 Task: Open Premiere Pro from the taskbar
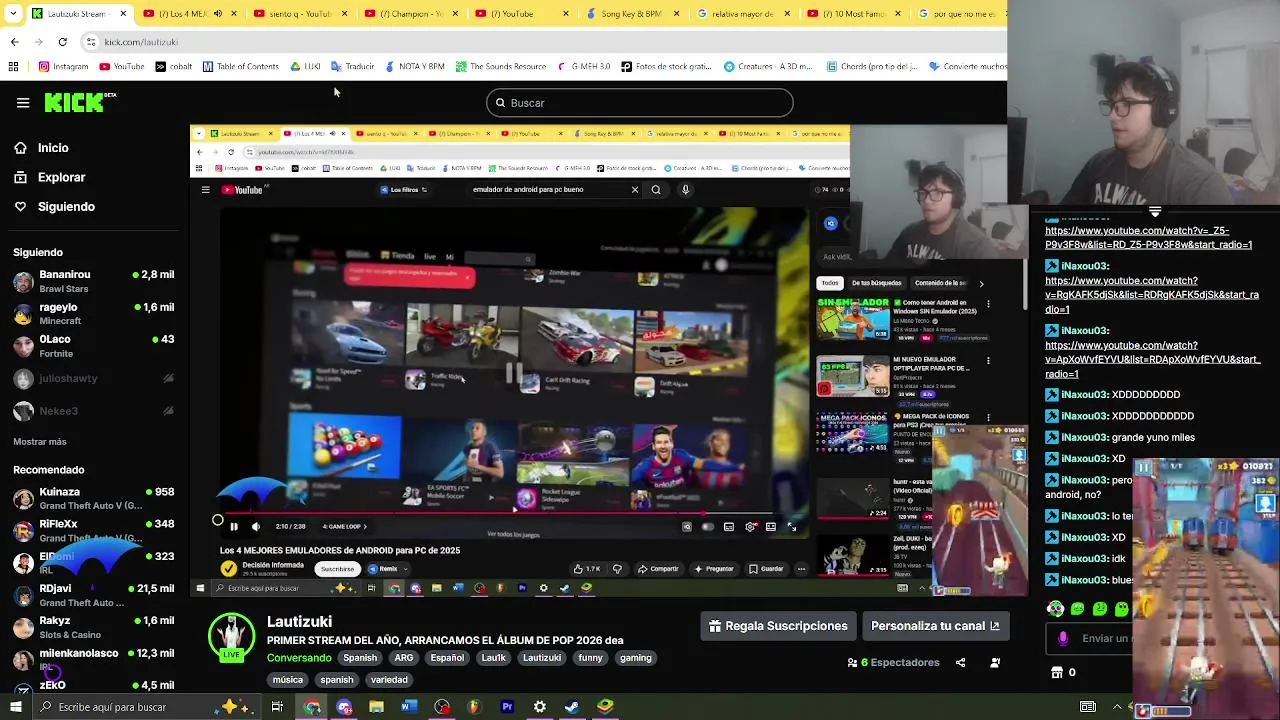point(507,707)
